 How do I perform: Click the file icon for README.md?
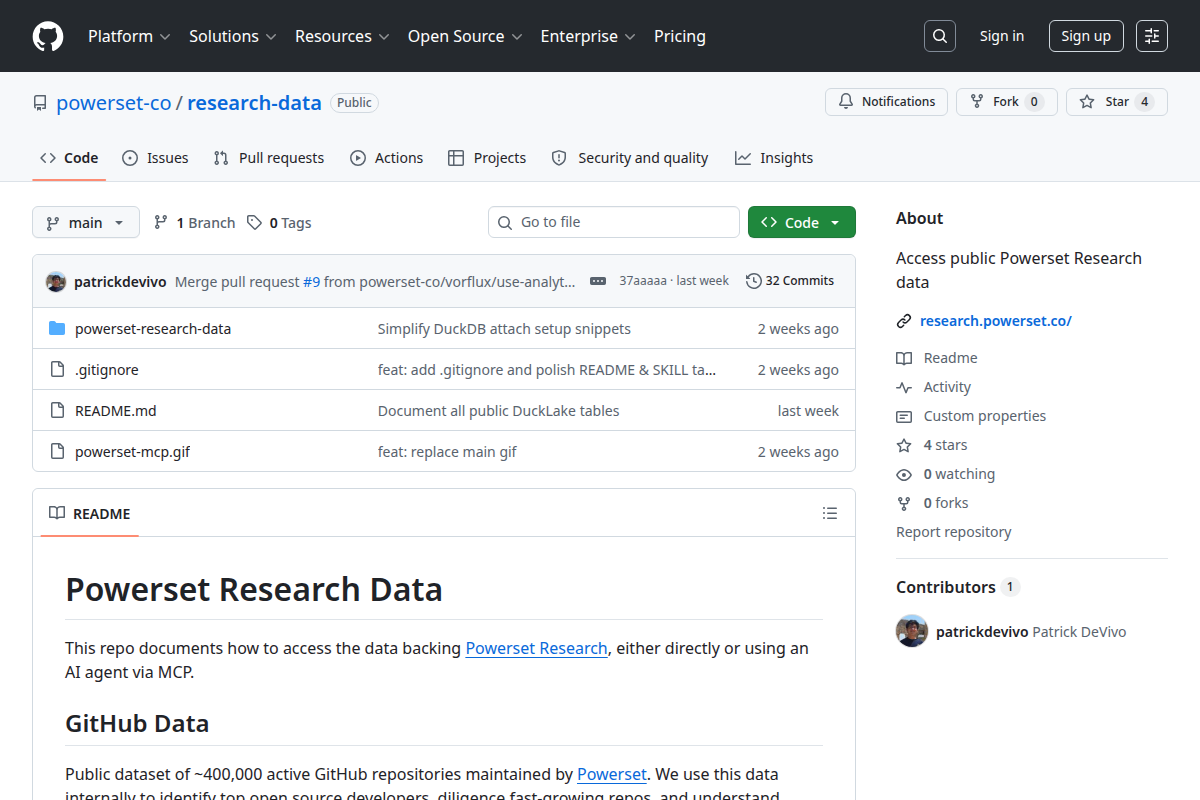pos(57,411)
